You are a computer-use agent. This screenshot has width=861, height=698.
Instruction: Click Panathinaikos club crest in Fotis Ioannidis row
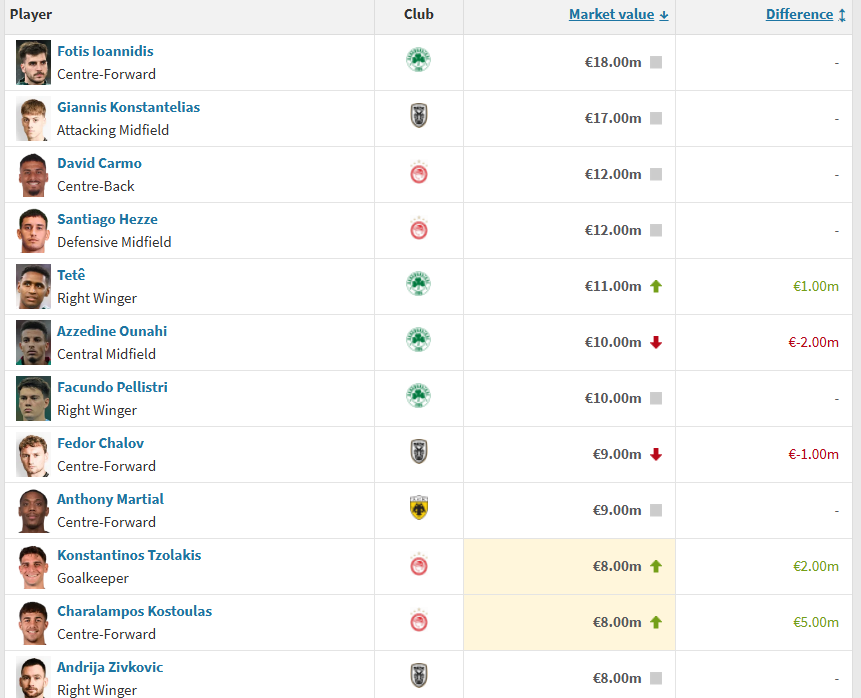[418, 60]
